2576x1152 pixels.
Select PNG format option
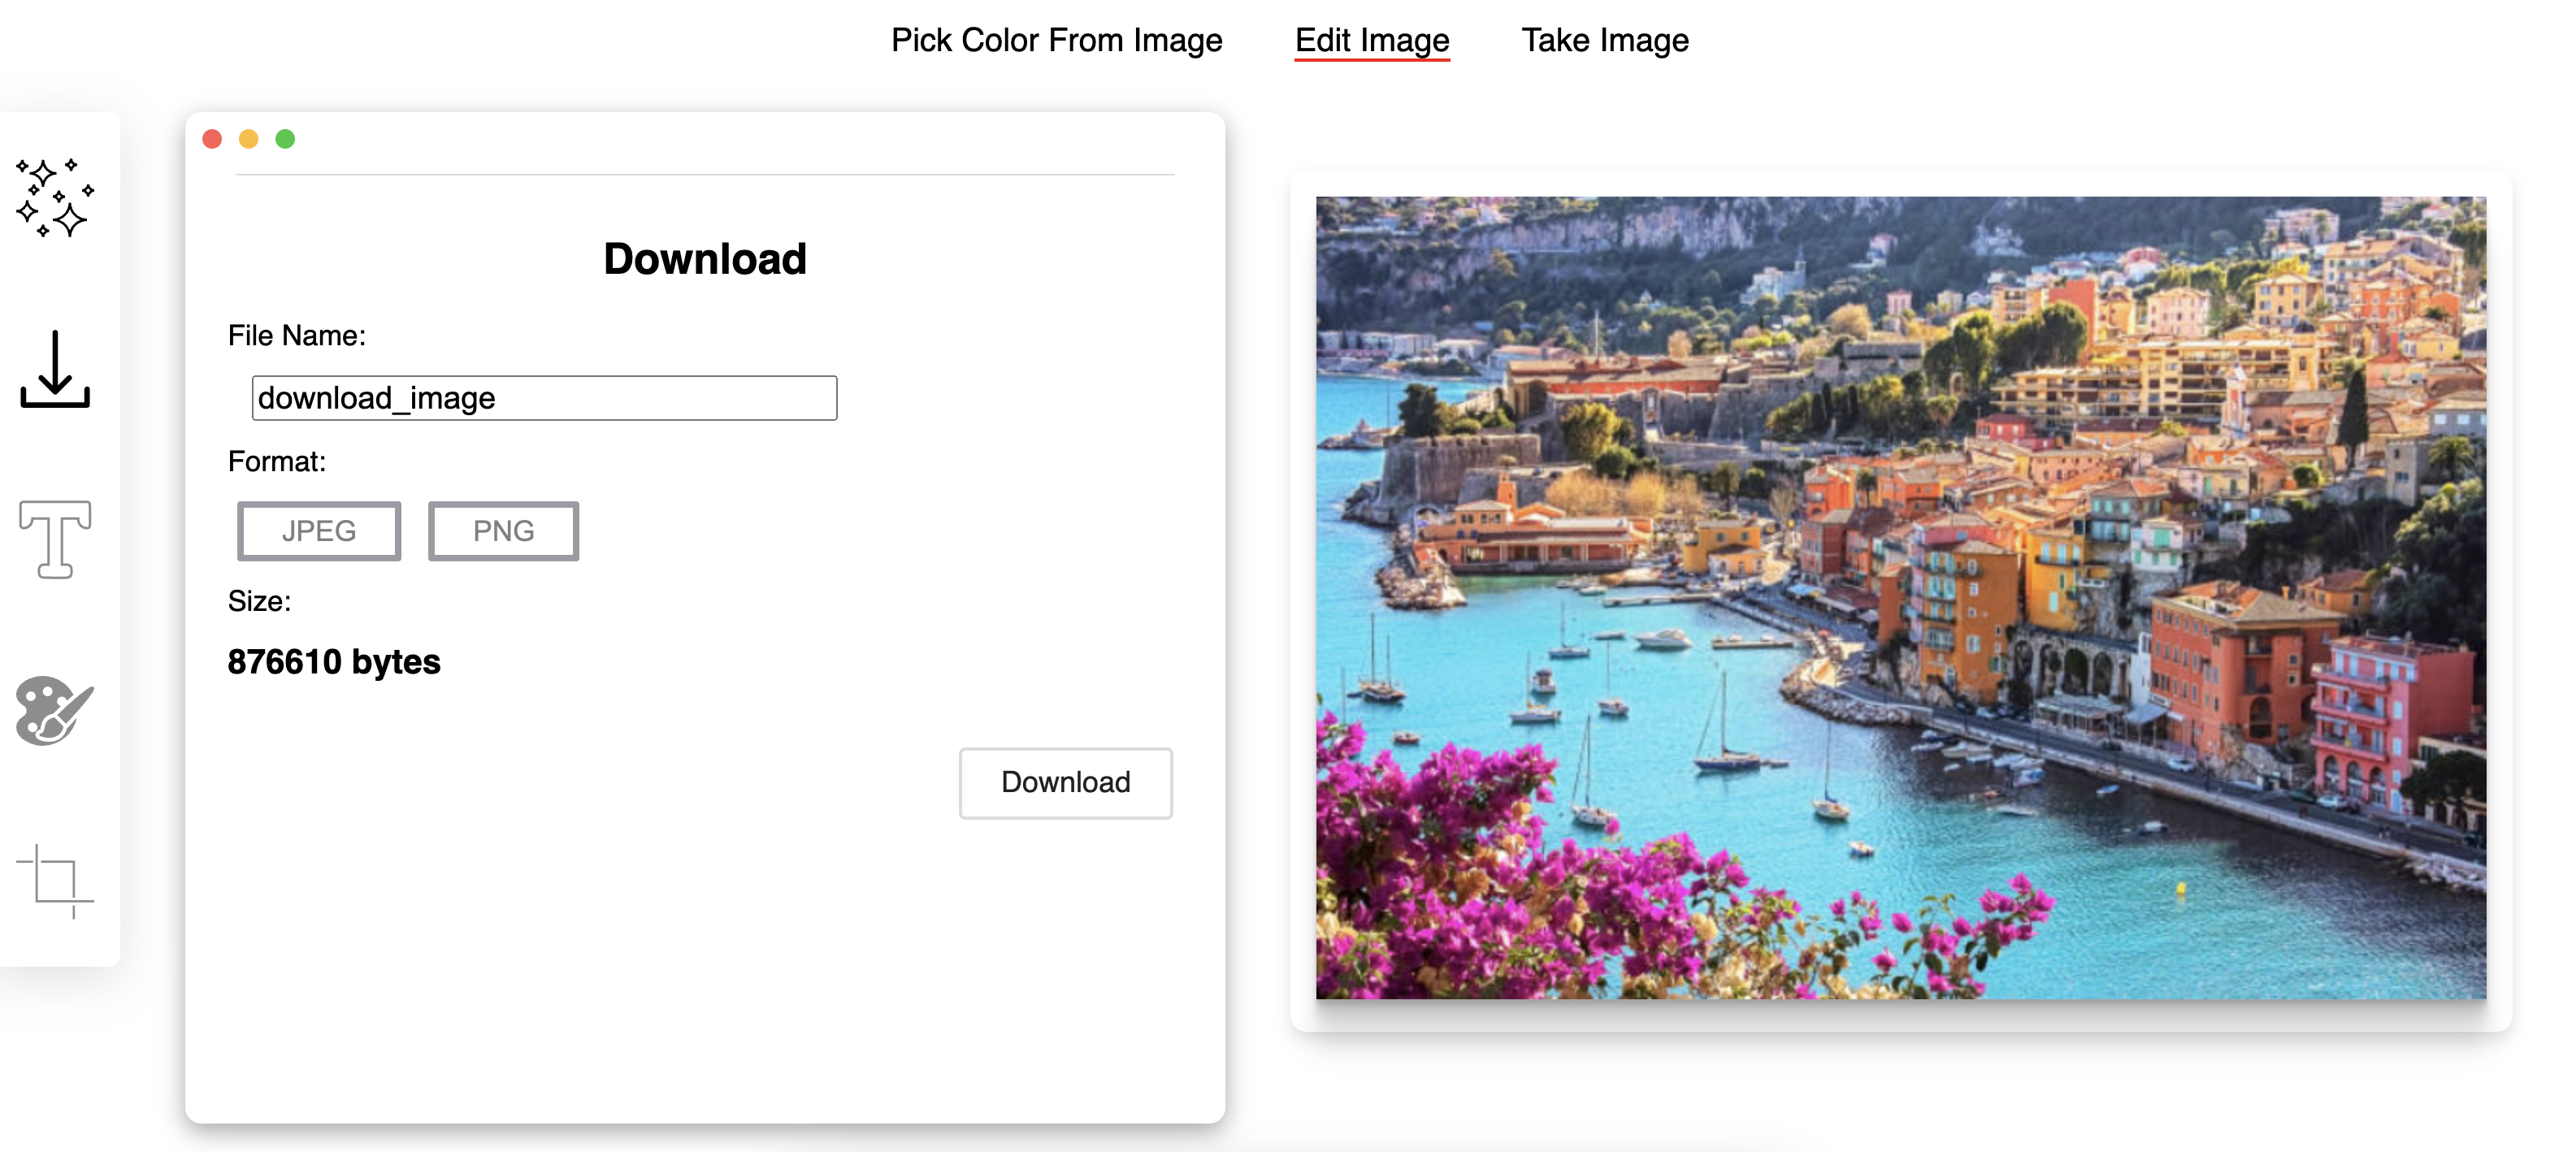[x=503, y=531]
